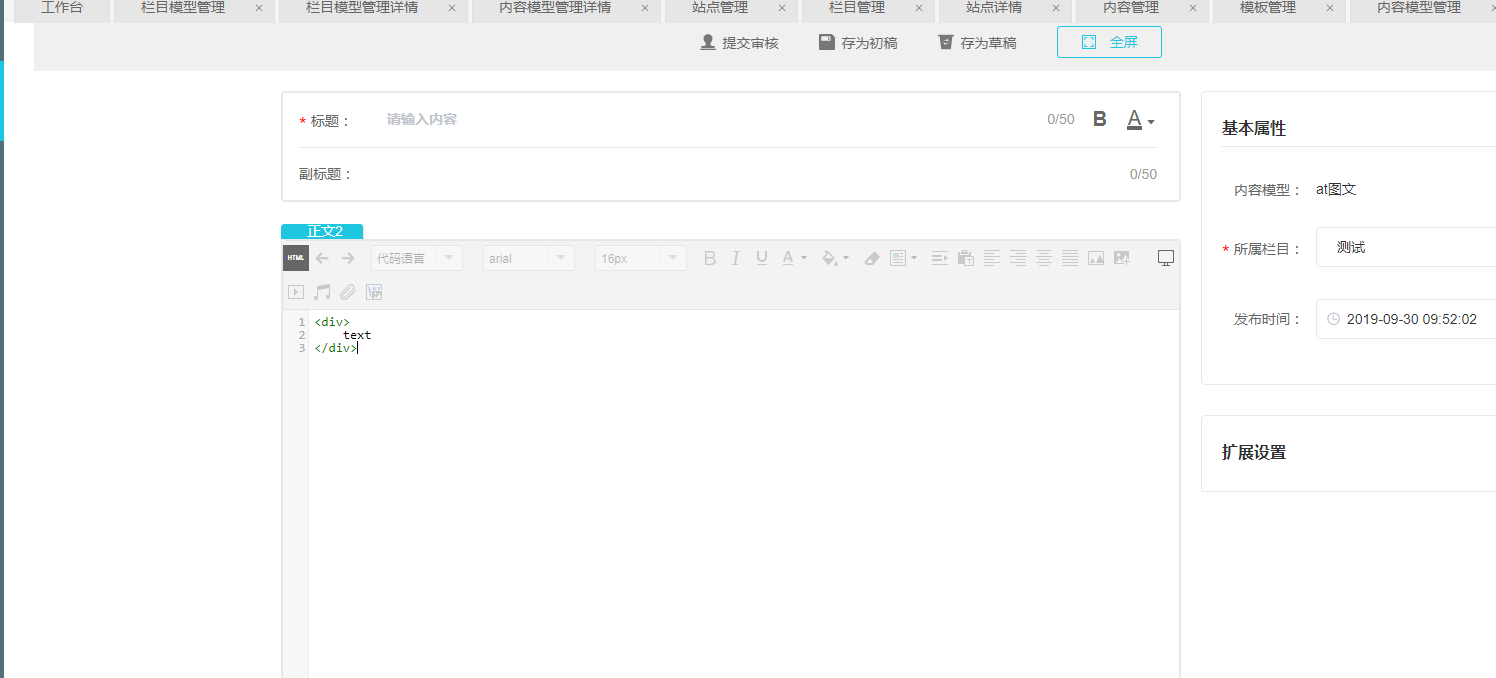Toggle bold B for title field
This screenshot has width=1496, height=678.
(1100, 119)
